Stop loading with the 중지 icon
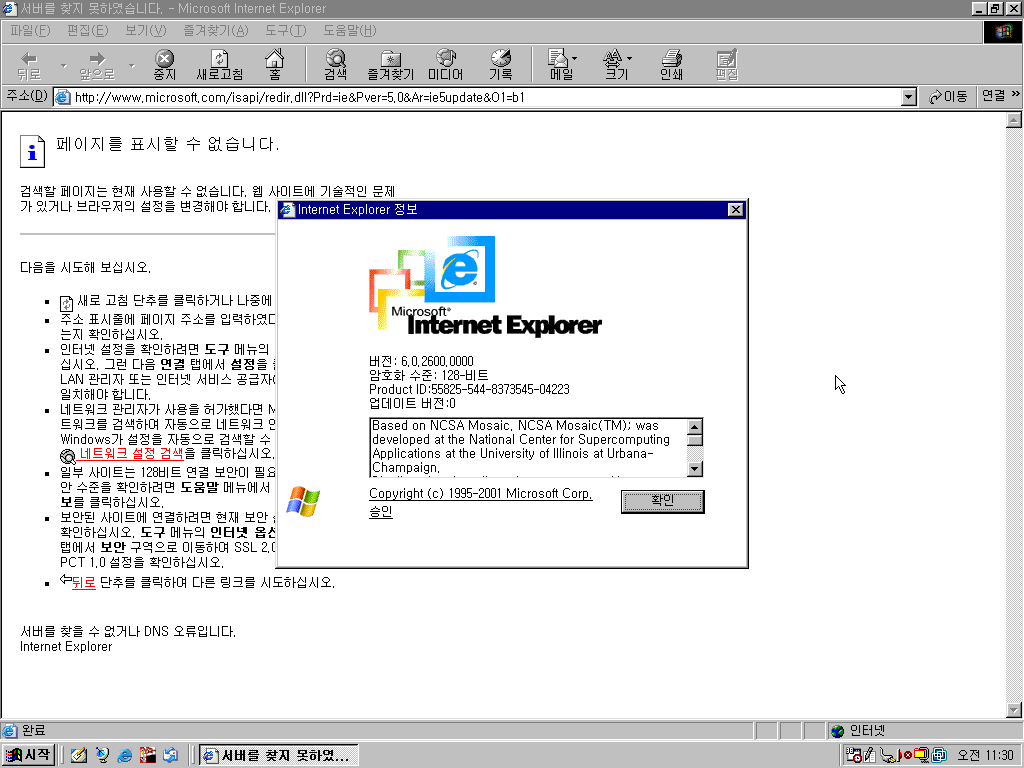This screenshot has width=1024, height=768. coord(165,65)
